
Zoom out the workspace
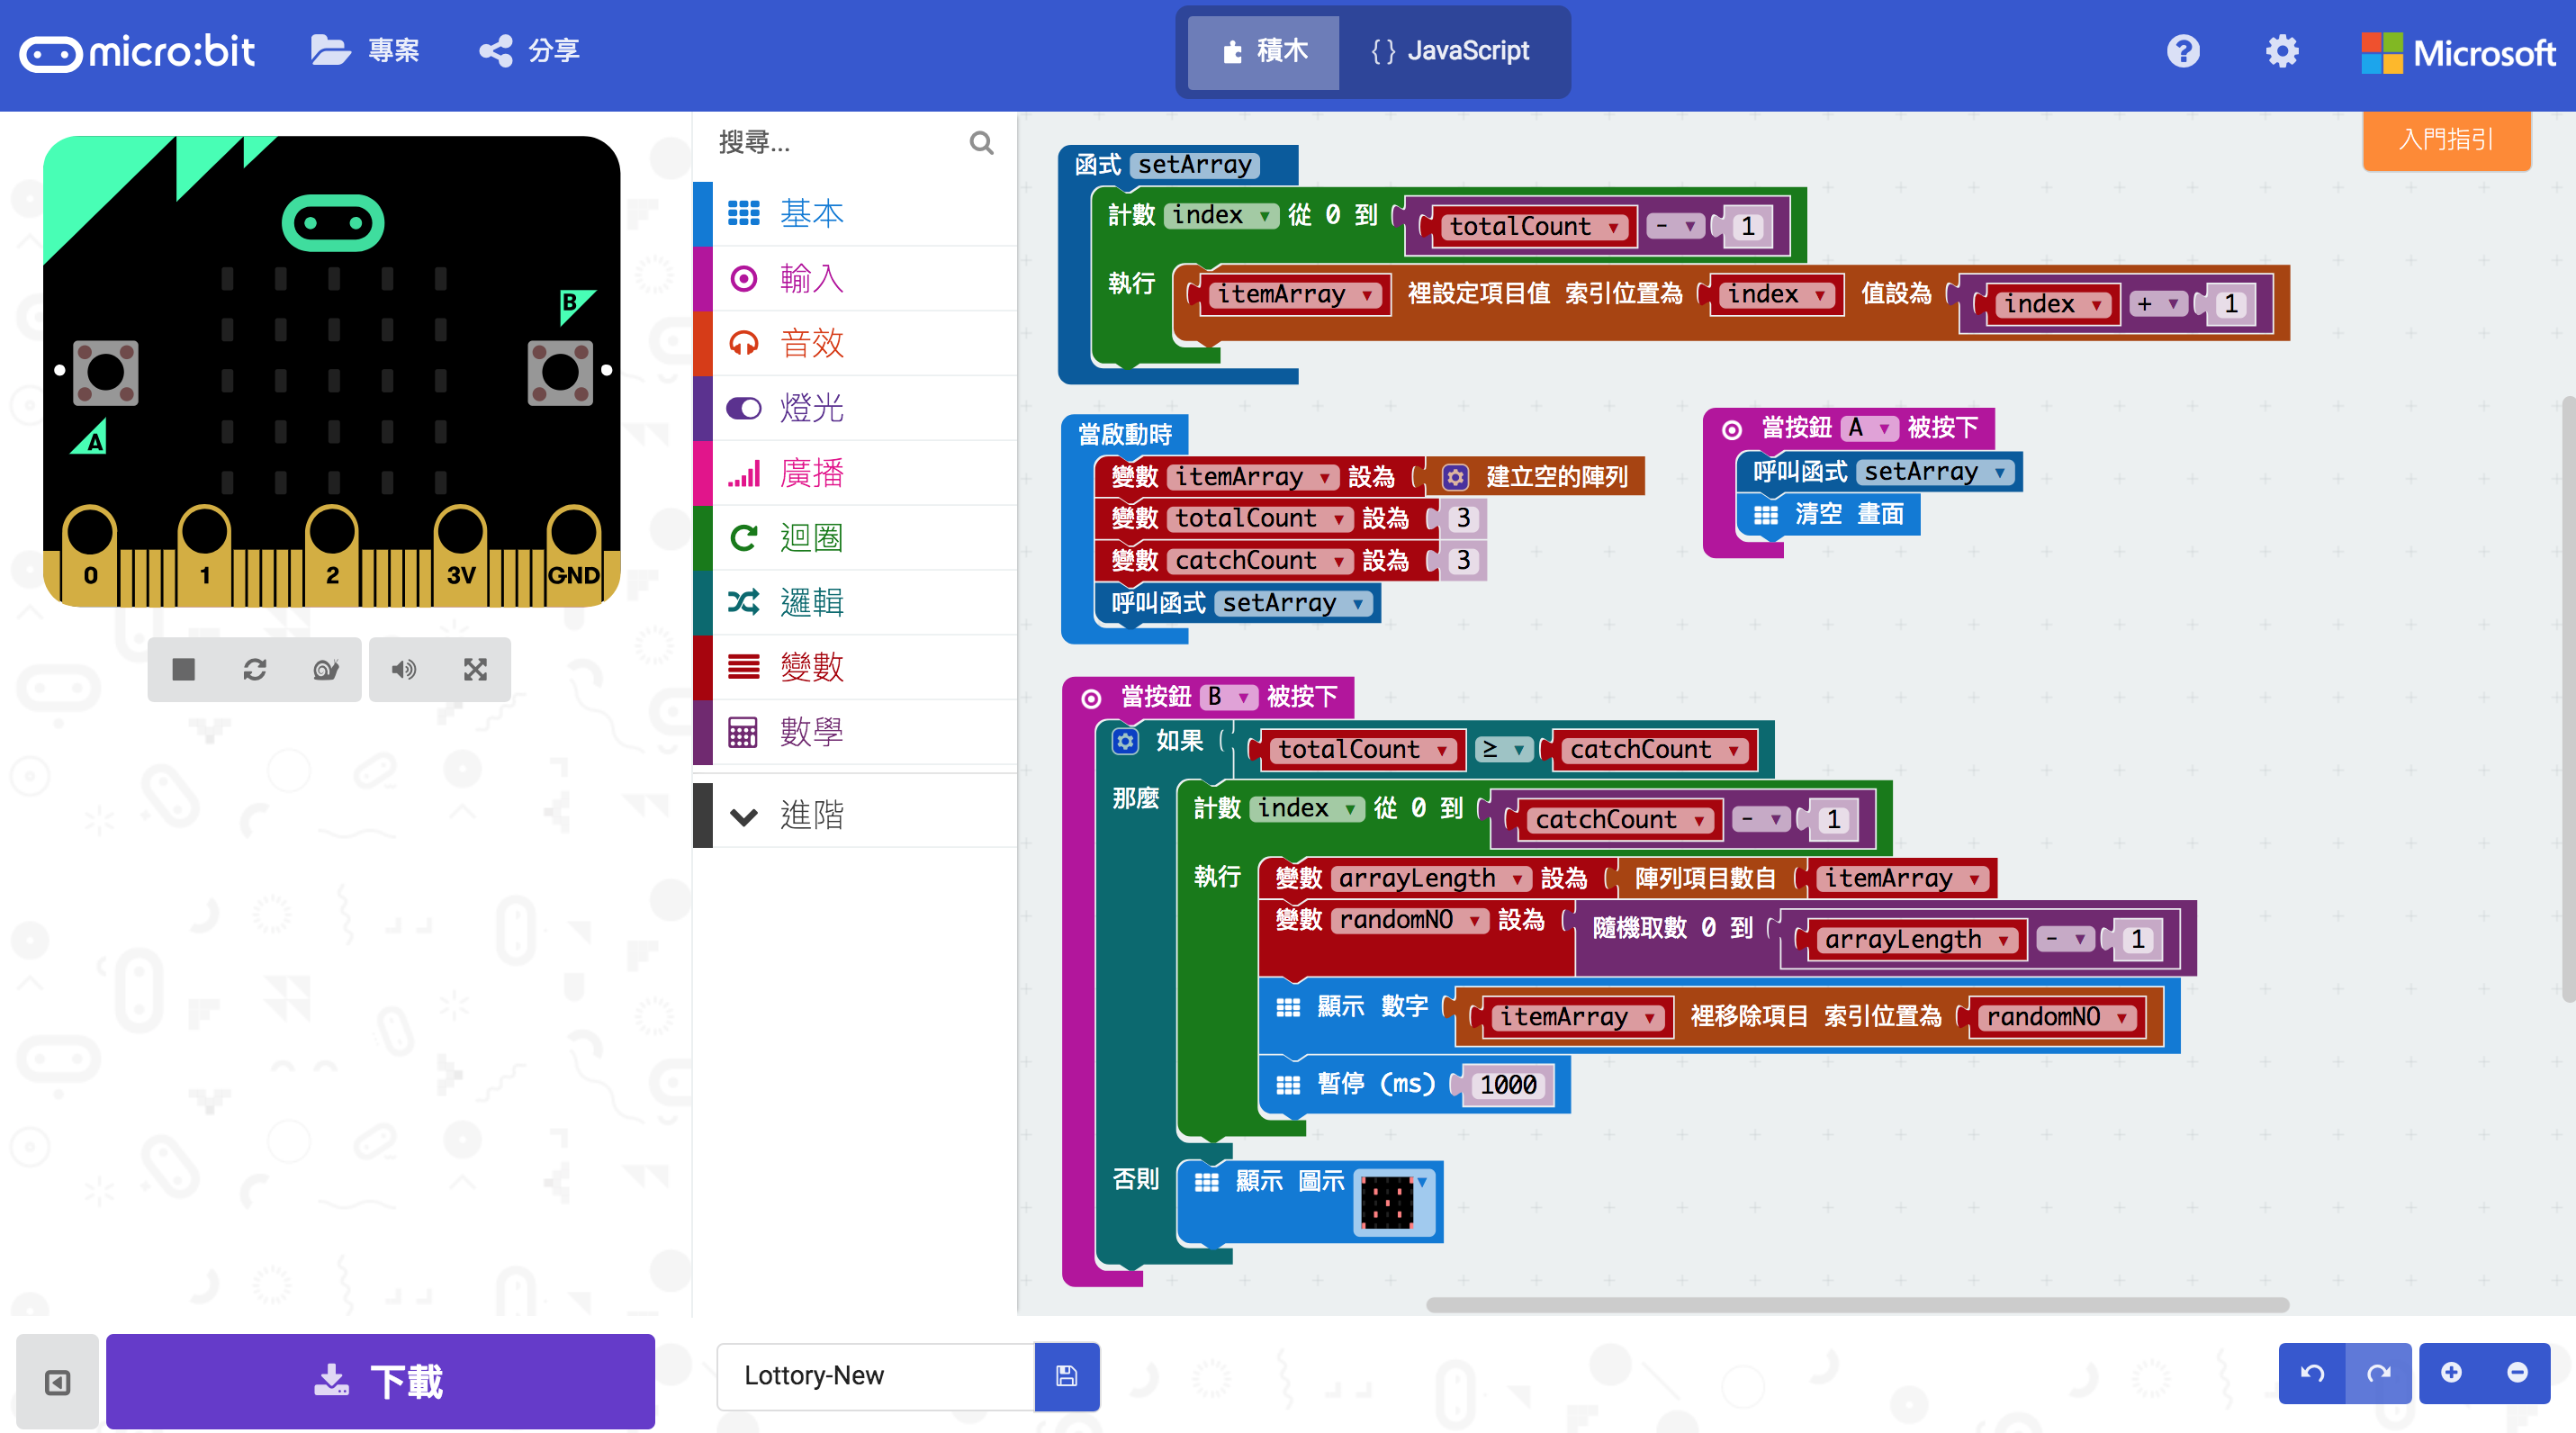[2518, 1373]
